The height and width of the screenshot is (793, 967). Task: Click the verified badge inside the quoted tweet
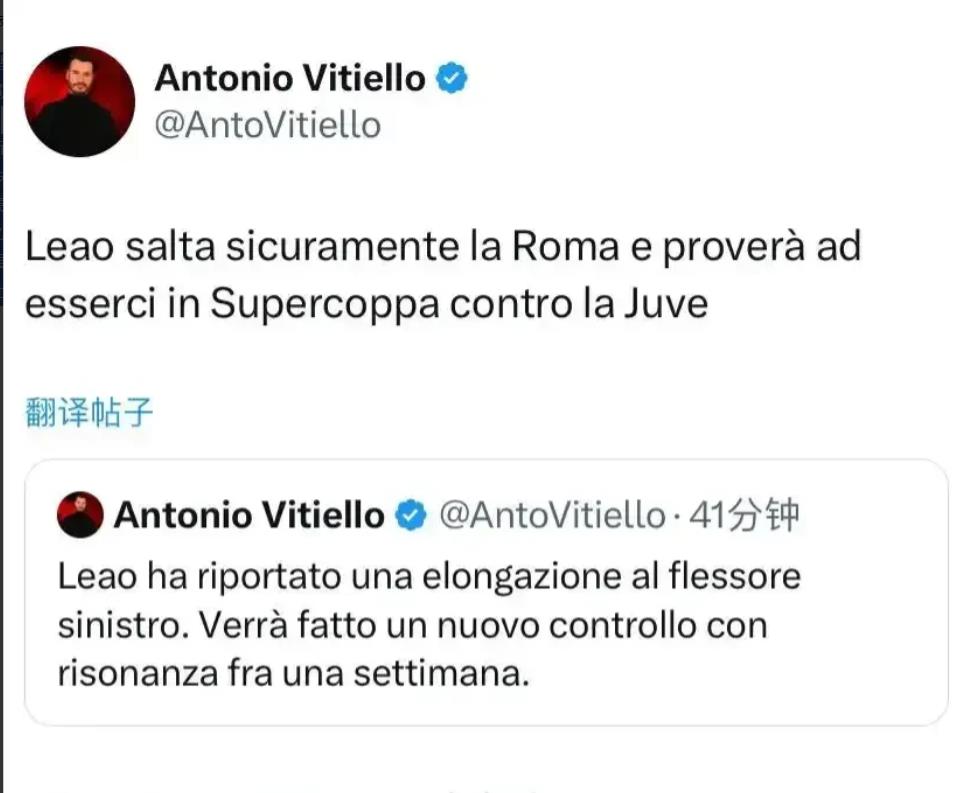tap(411, 516)
